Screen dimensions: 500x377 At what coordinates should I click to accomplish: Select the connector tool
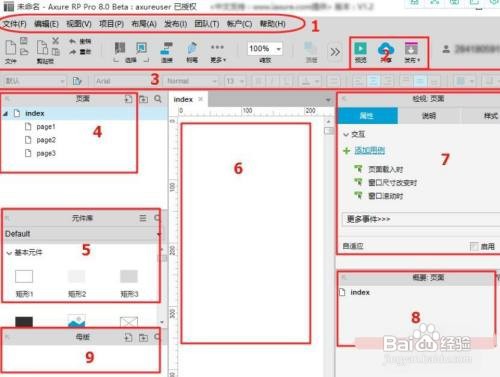[x=167, y=48]
